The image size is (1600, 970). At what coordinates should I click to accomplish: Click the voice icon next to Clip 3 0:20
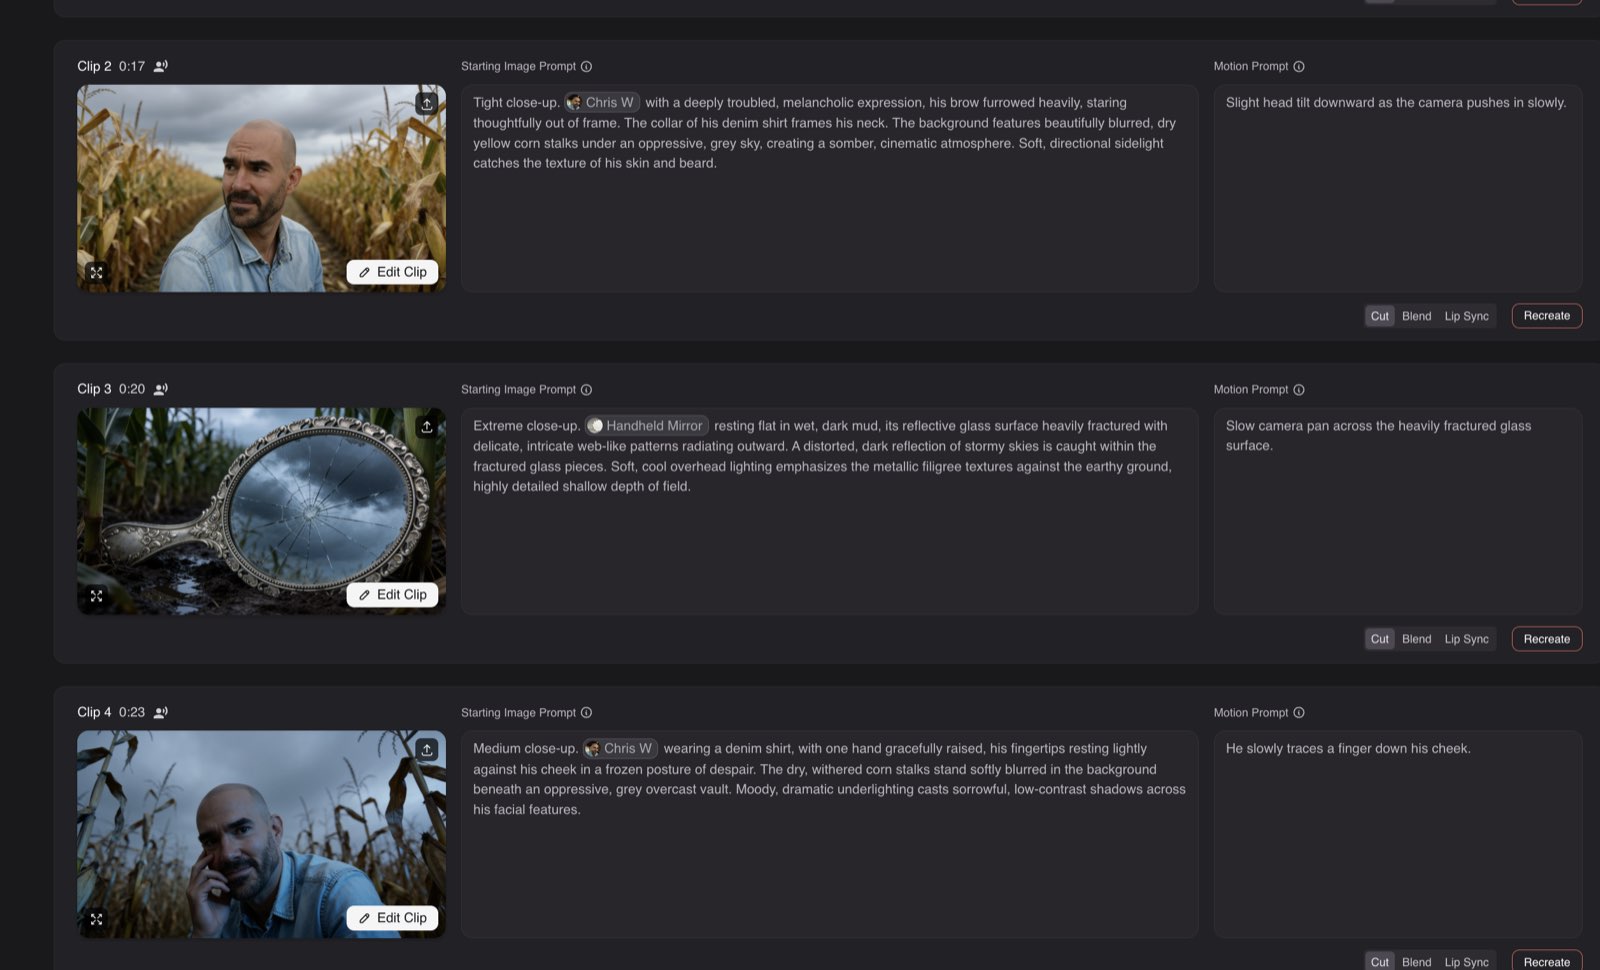point(160,389)
